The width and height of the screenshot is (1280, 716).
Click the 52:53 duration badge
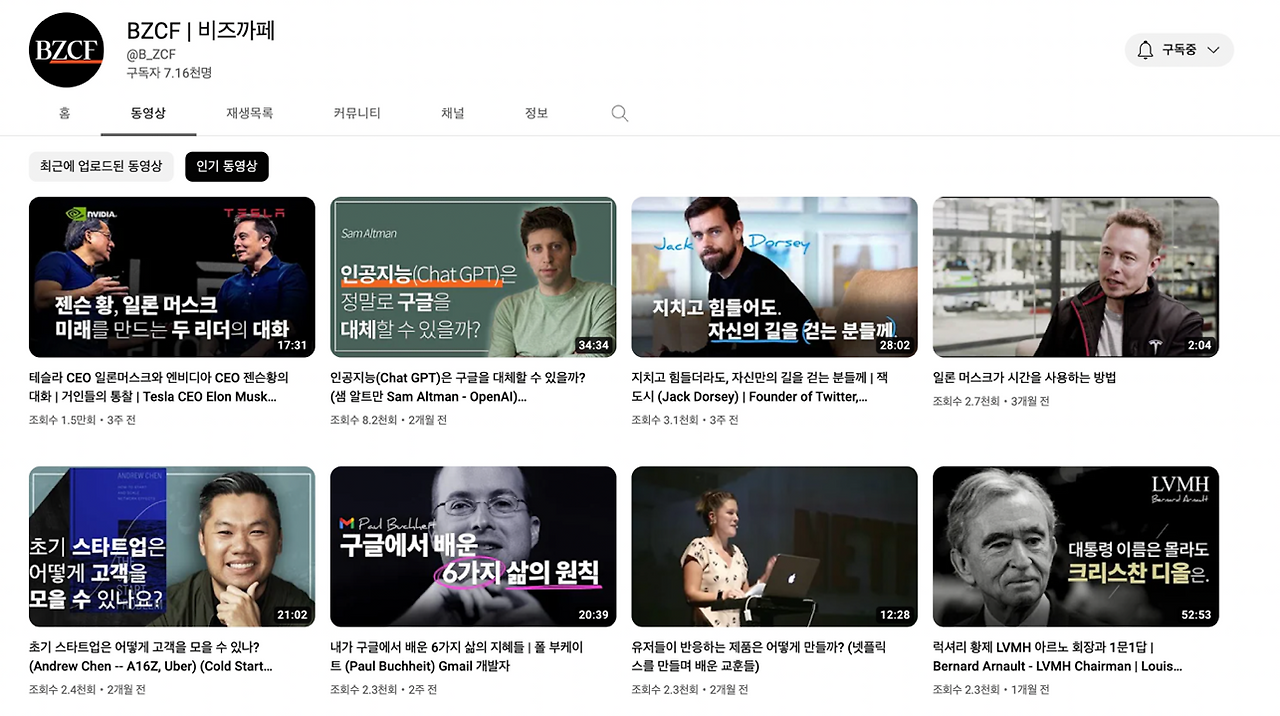[x=1196, y=615]
